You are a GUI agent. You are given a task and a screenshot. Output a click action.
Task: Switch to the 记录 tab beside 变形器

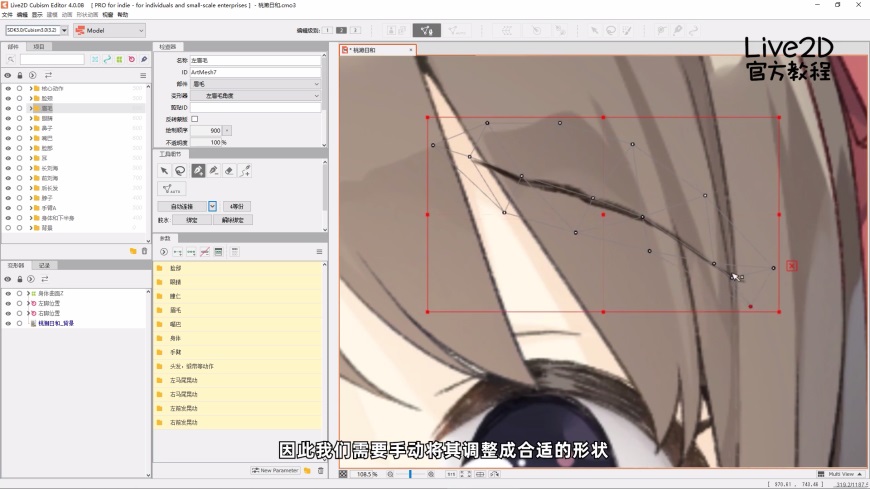pos(44,265)
